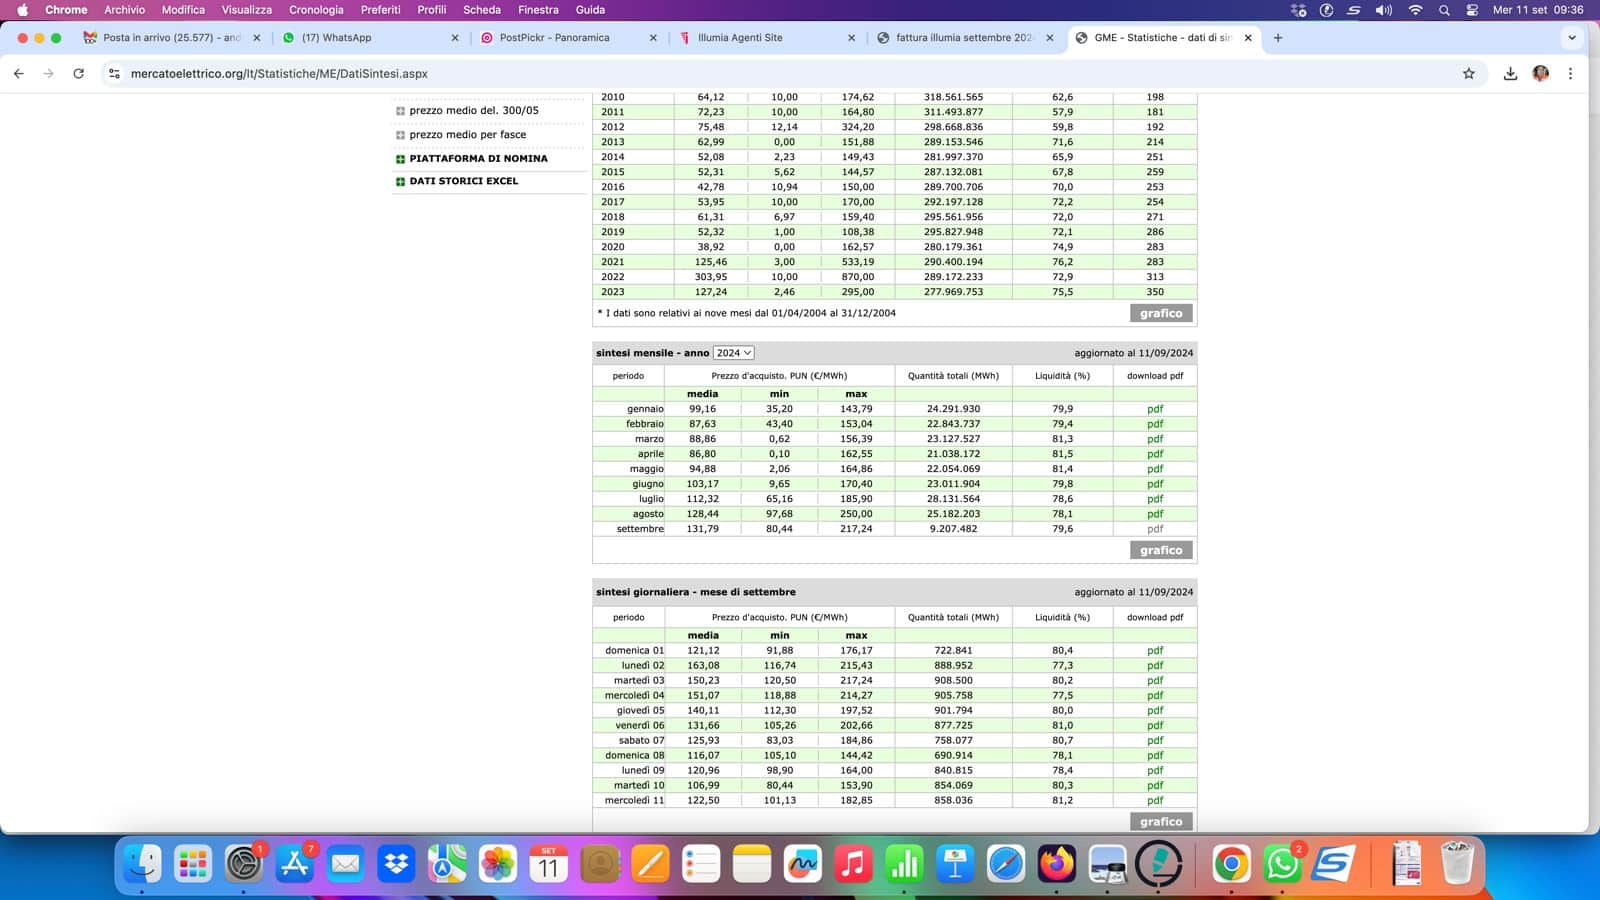This screenshot has width=1600, height=900.
Task: Open the Cronologia menu
Action: click(316, 10)
